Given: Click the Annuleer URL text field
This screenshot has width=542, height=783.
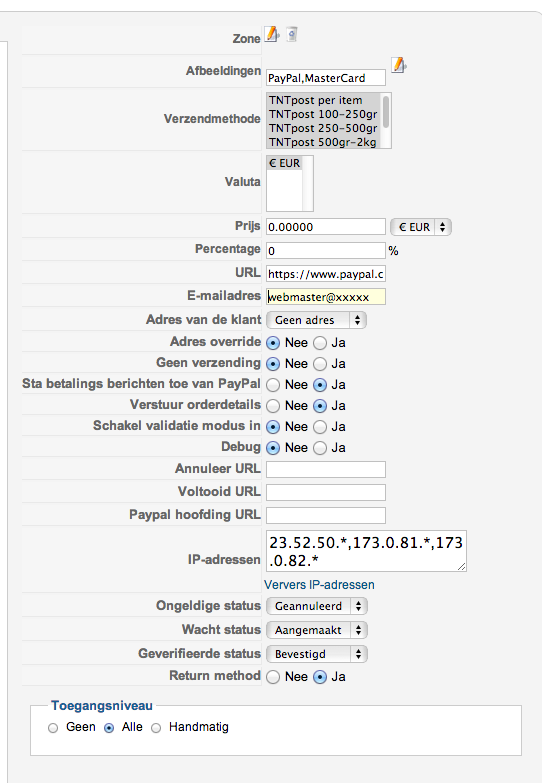Looking at the screenshot, I should pos(326,469).
